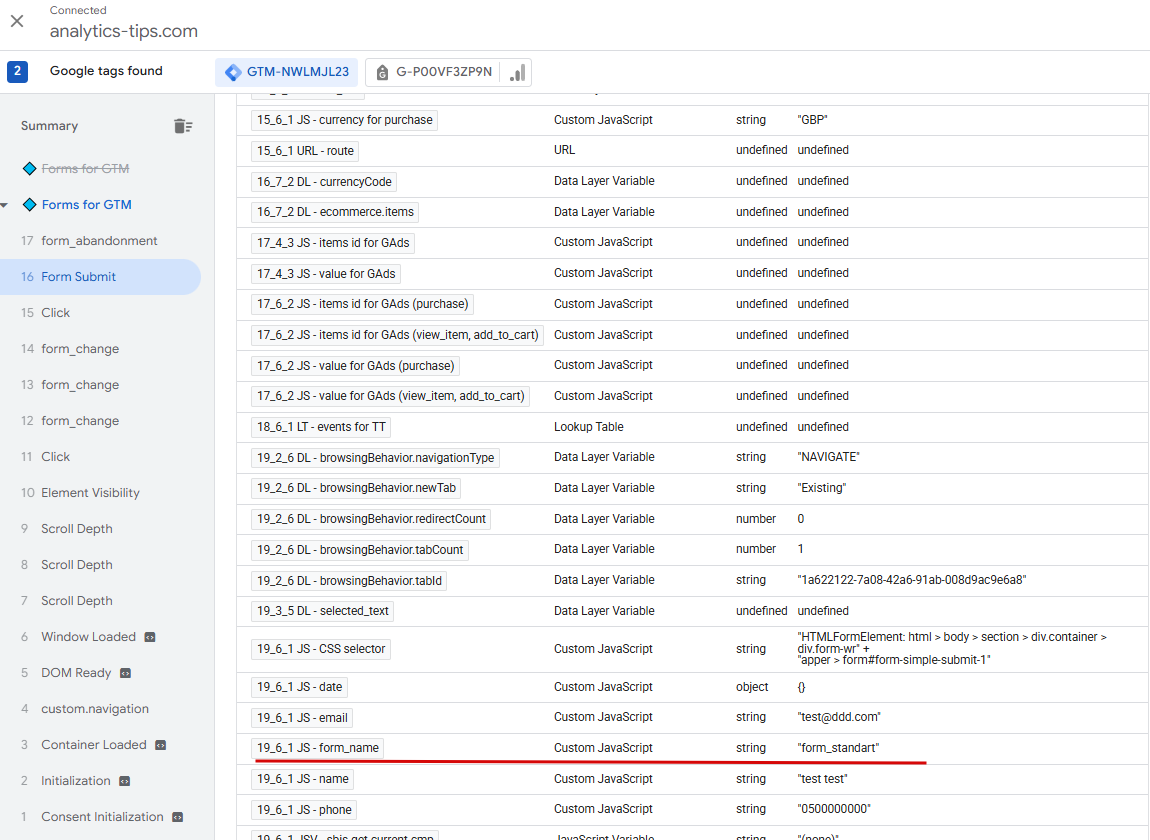Screen dimensions: 1150x840
Task: Open variable 17_4_3 JS - items id for GAds
Action: point(333,243)
